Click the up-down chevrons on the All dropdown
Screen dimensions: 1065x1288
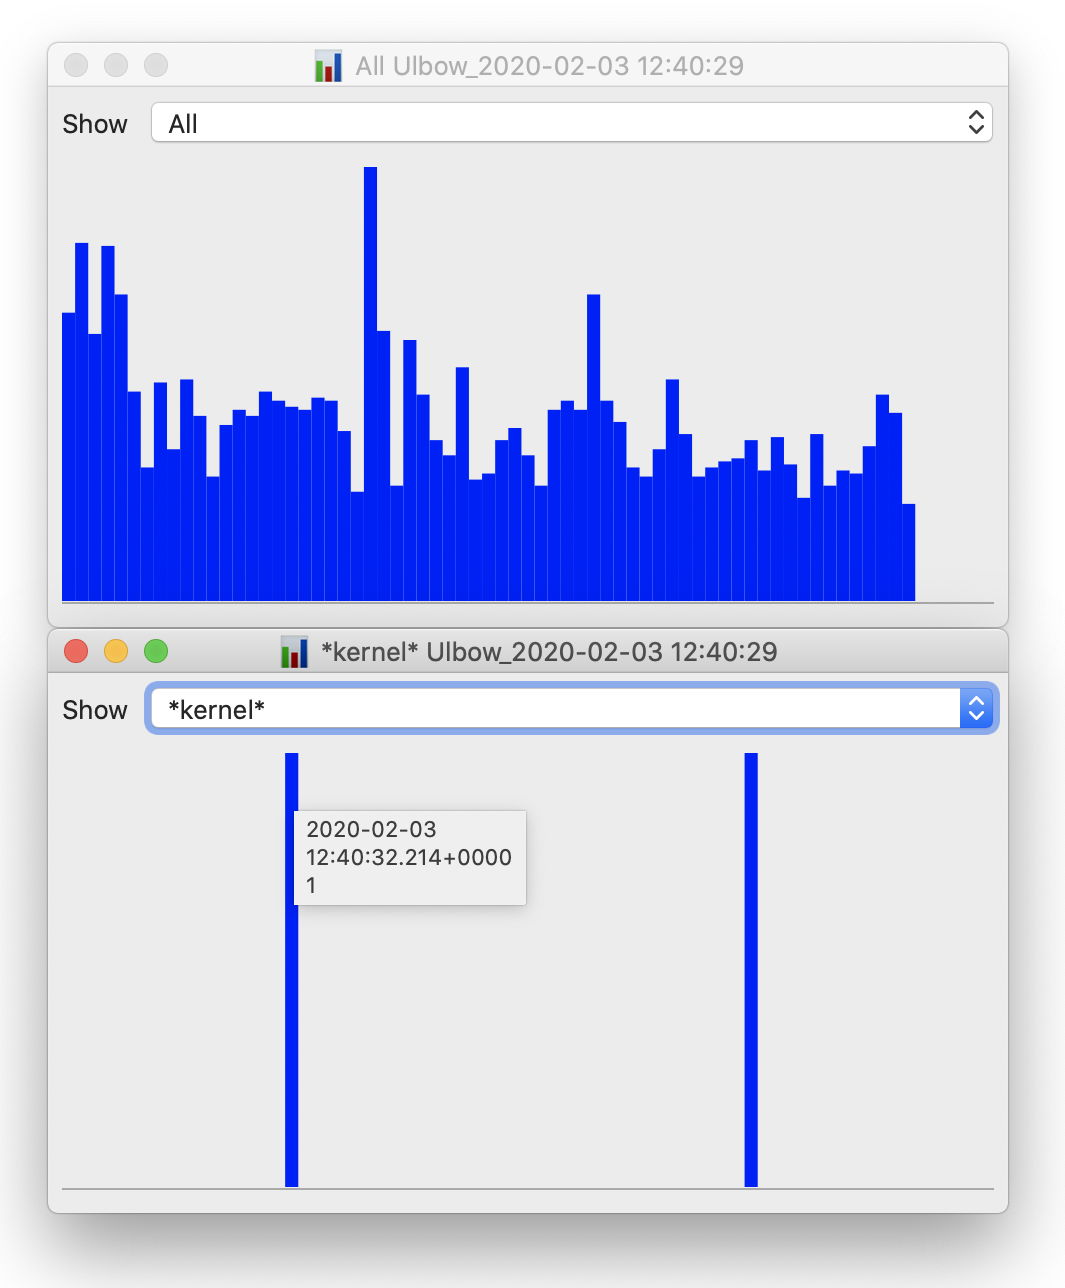click(976, 123)
